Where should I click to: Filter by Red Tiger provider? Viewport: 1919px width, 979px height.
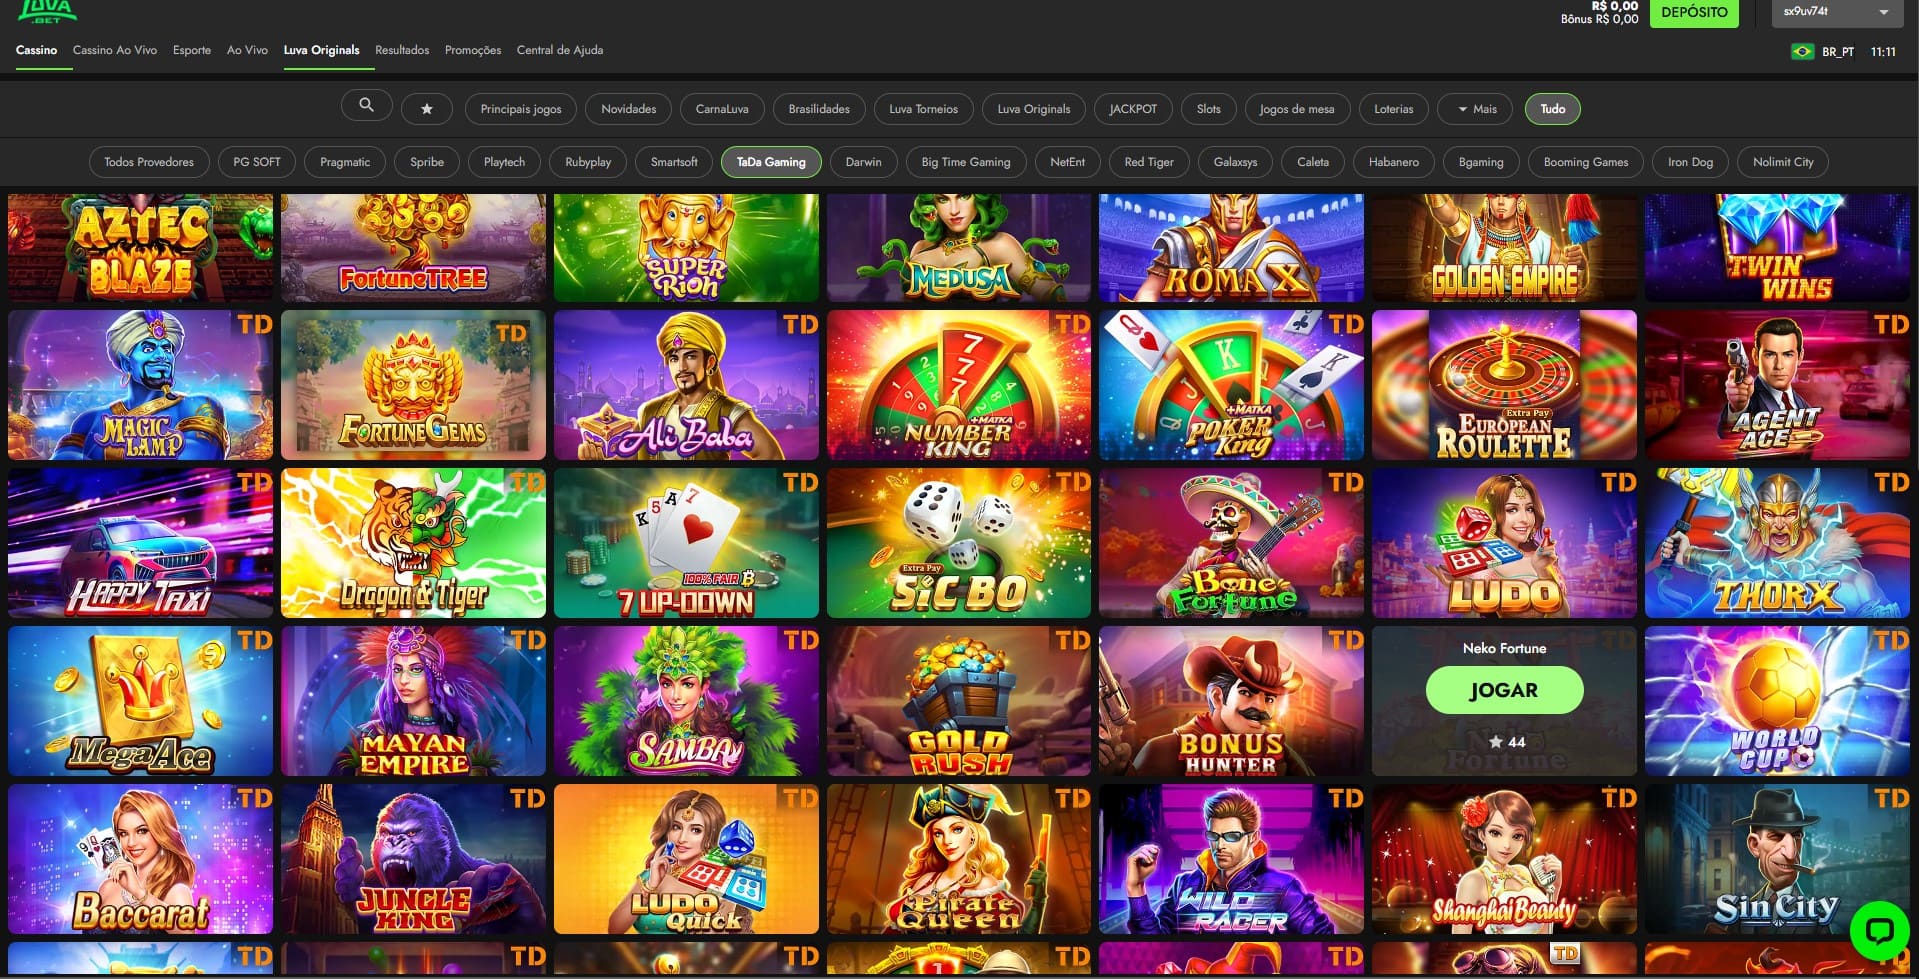click(x=1149, y=162)
